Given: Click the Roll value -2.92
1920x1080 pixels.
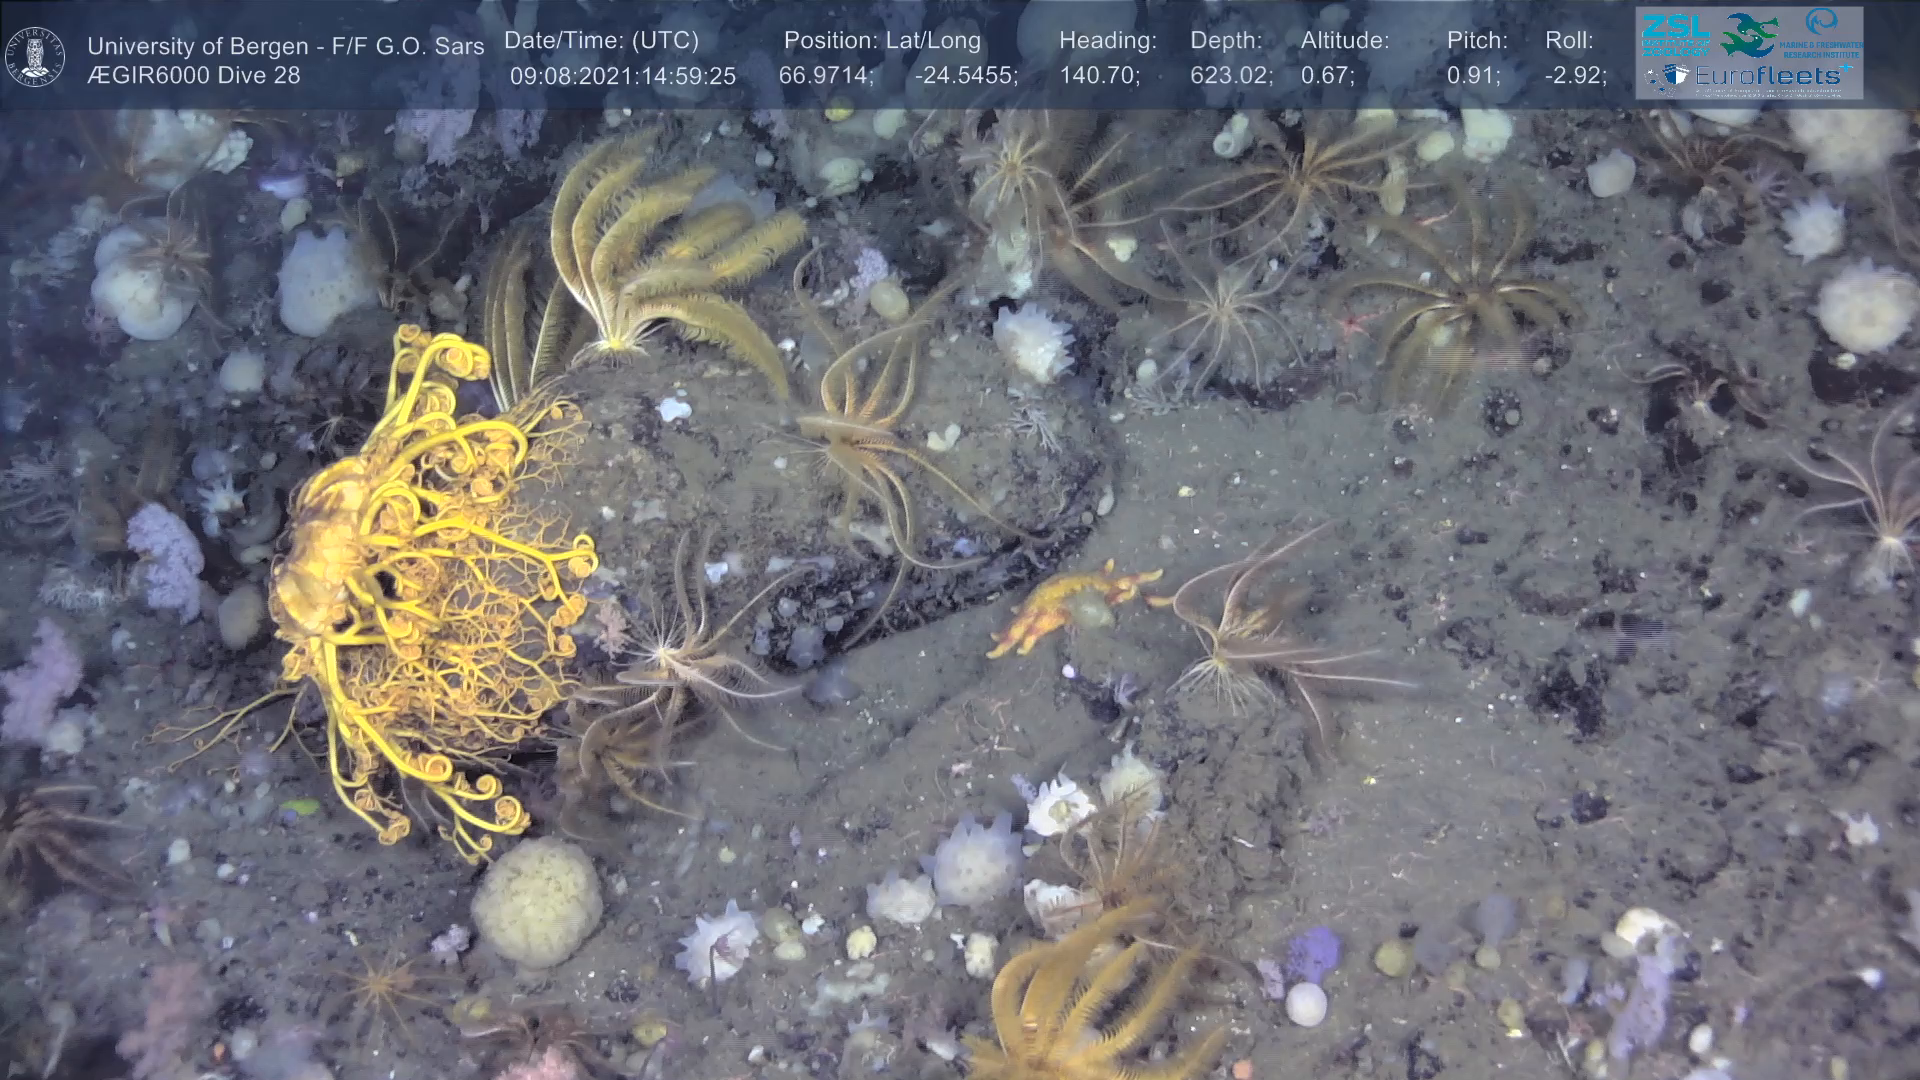Looking at the screenshot, I should (x=1576, y=75).
